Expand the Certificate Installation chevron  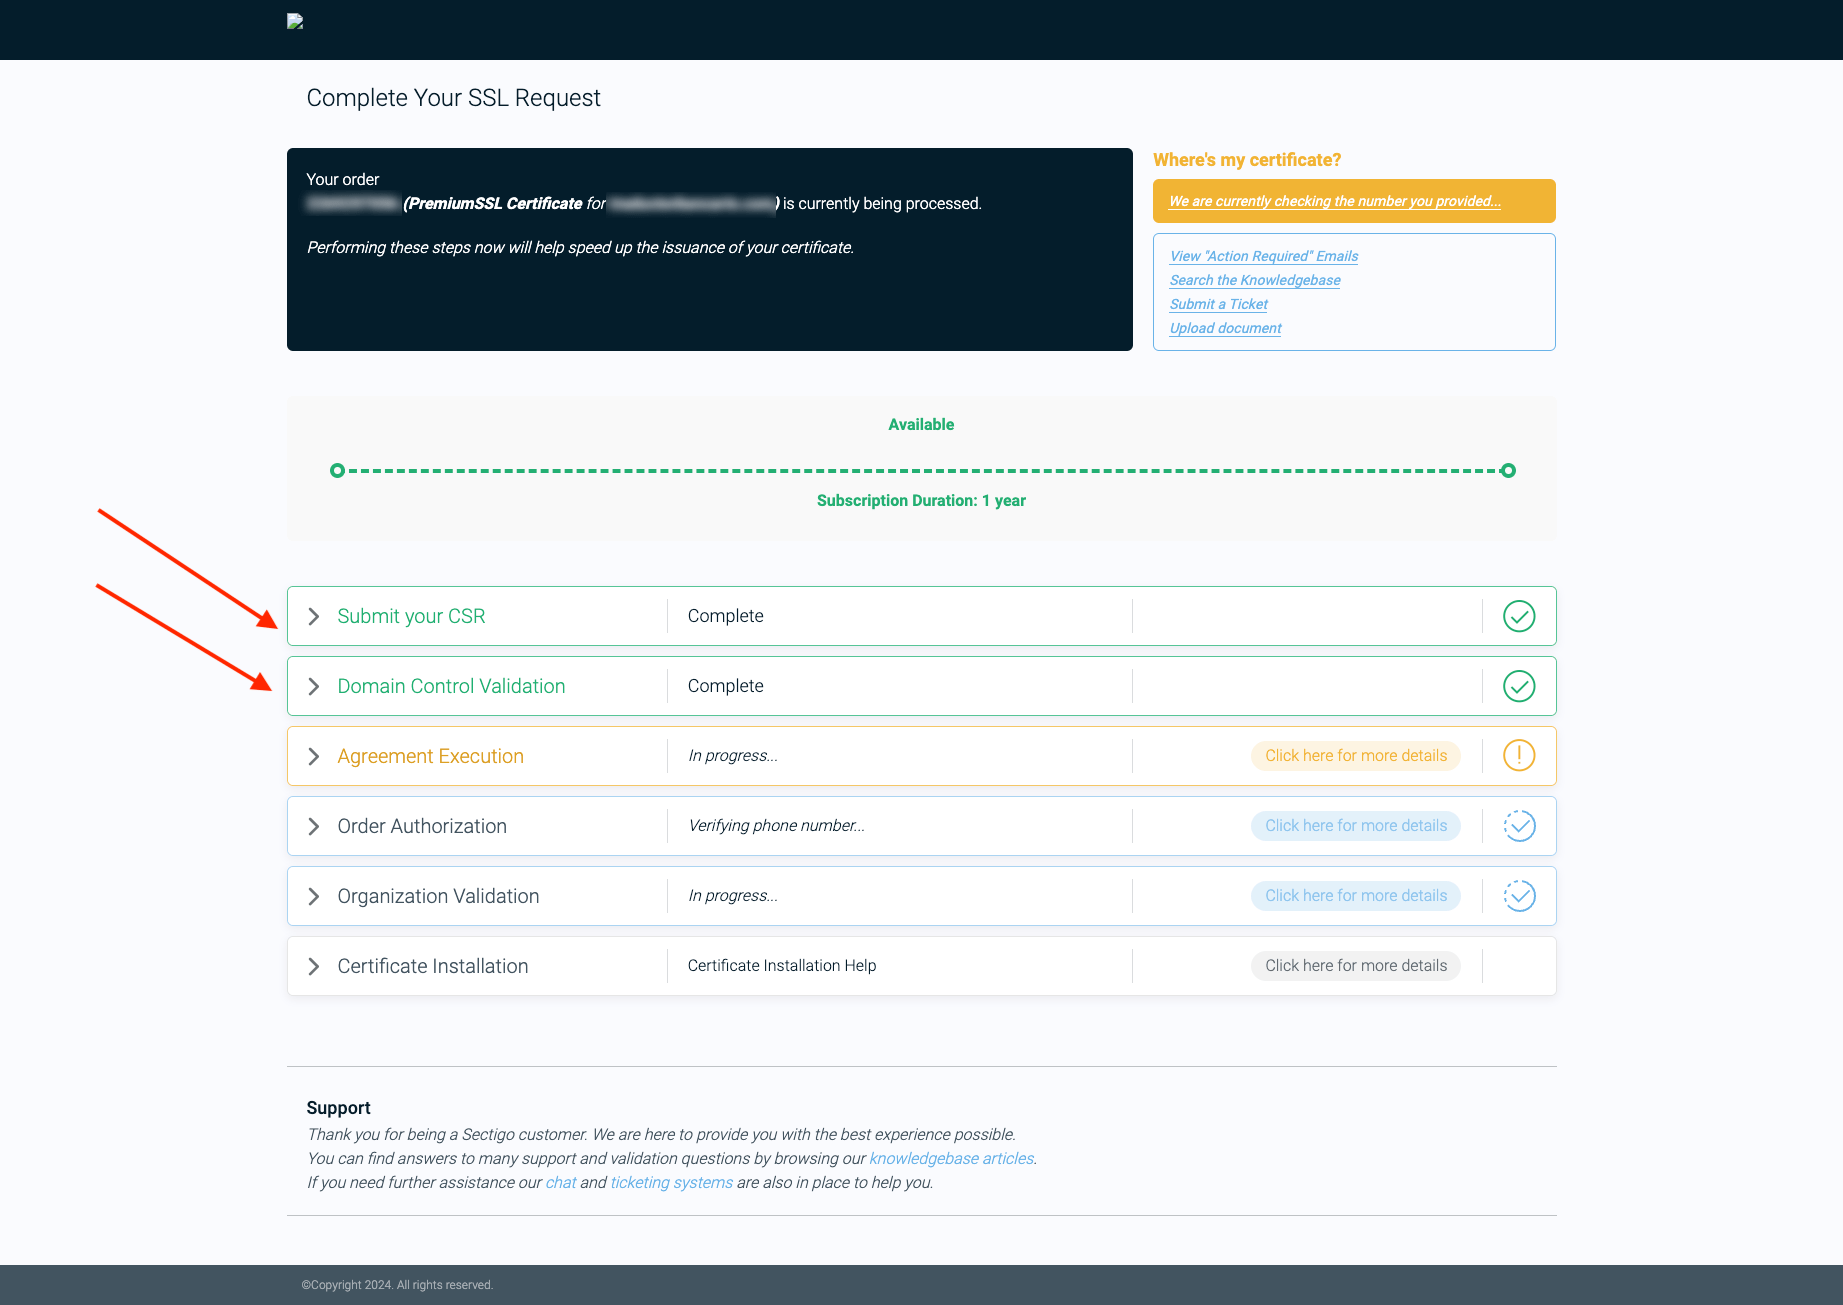[x=314, y=966]
